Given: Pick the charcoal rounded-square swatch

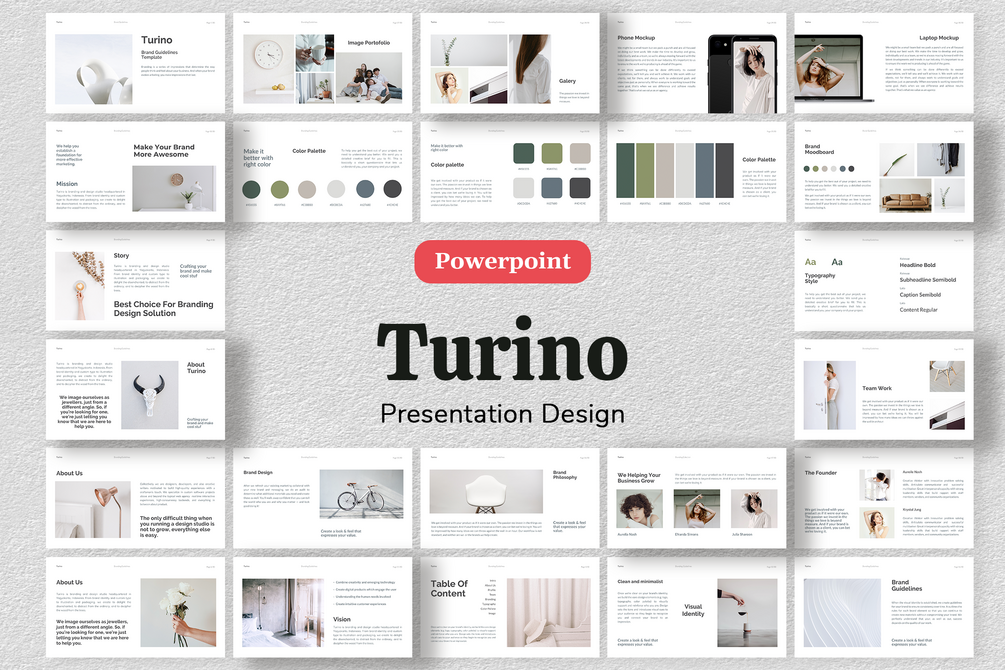Looking at the screenshot, I should pos(580,188).
